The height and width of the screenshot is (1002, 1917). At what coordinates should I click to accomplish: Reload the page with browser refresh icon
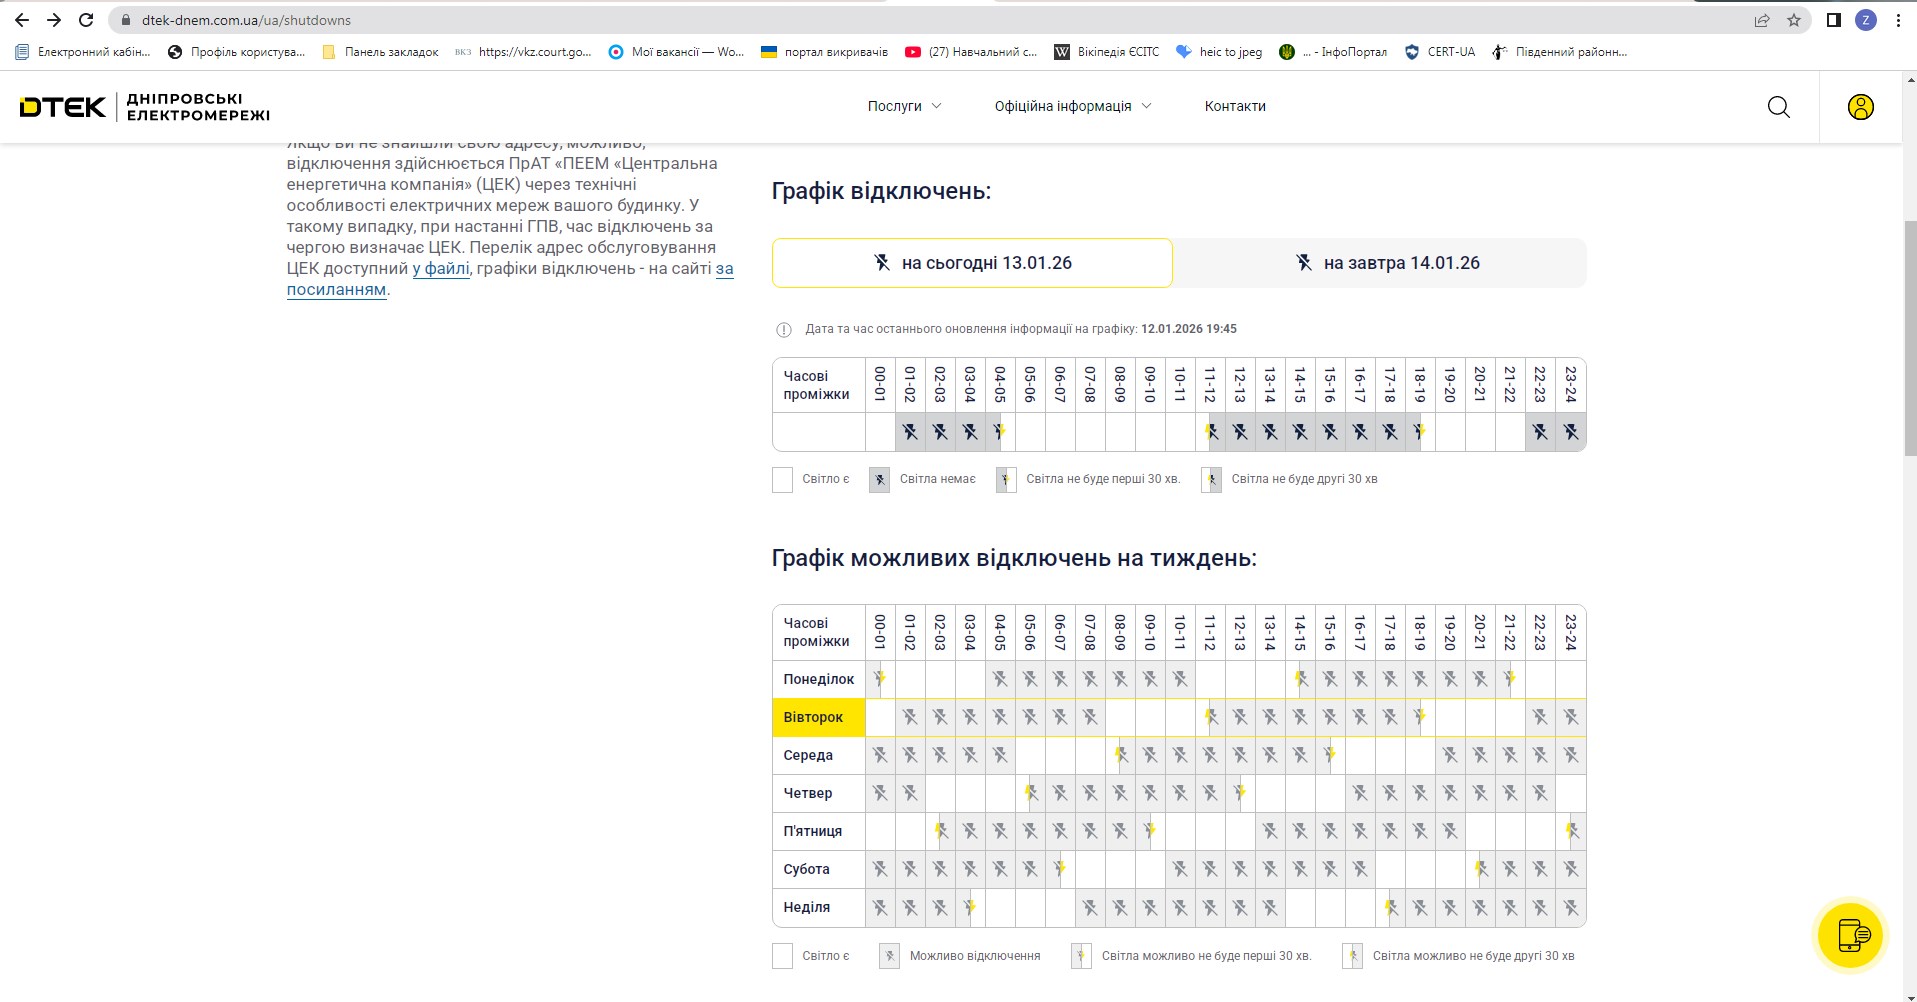[x=86, y=20]
